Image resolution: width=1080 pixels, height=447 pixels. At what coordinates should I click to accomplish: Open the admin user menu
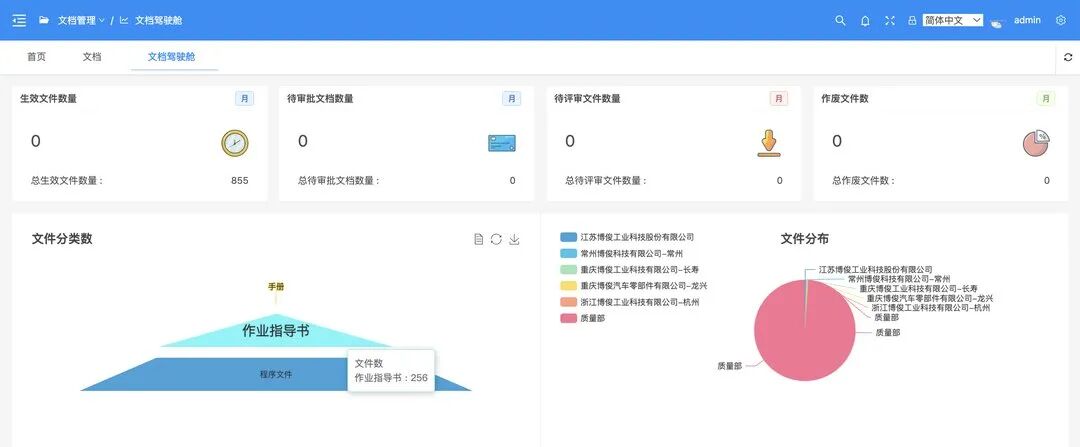click(1027, 21)
